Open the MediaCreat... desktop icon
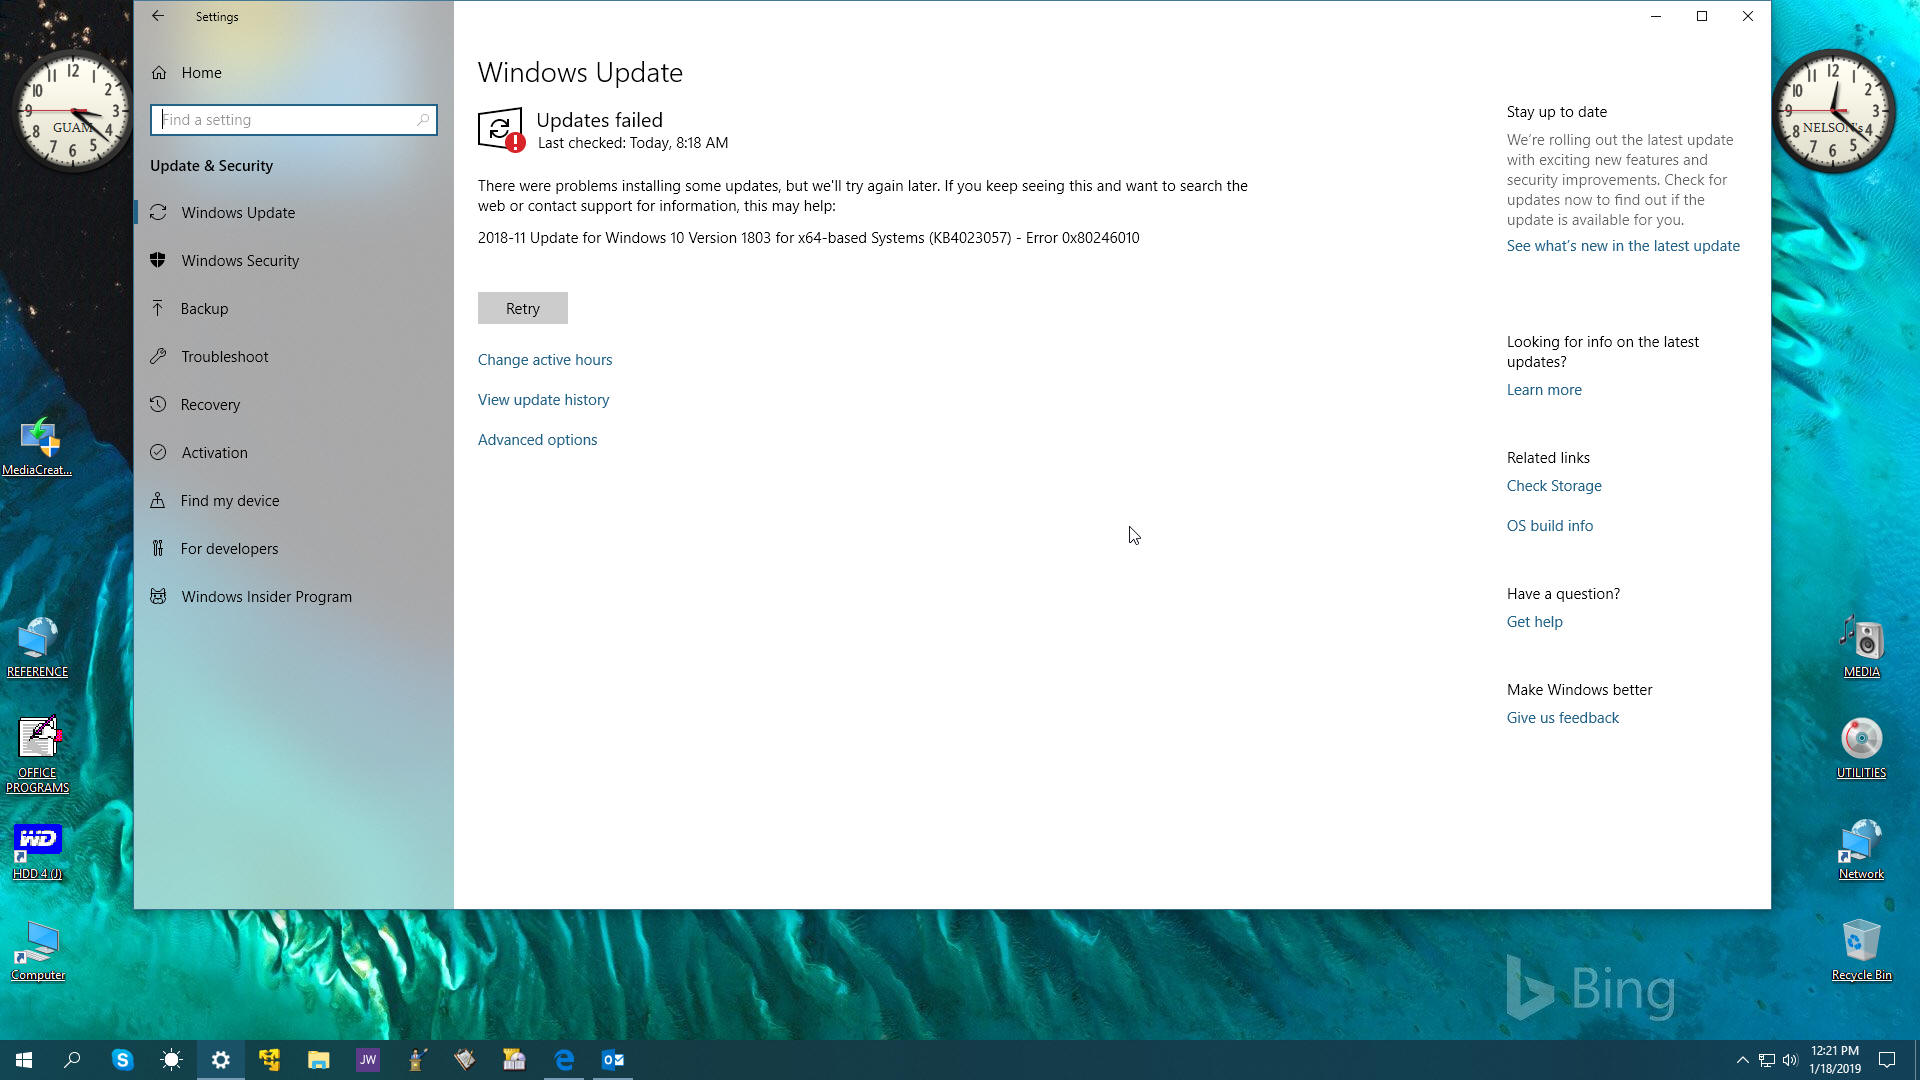Viewport: 1920px width, 1080px height. pos(37,447)
